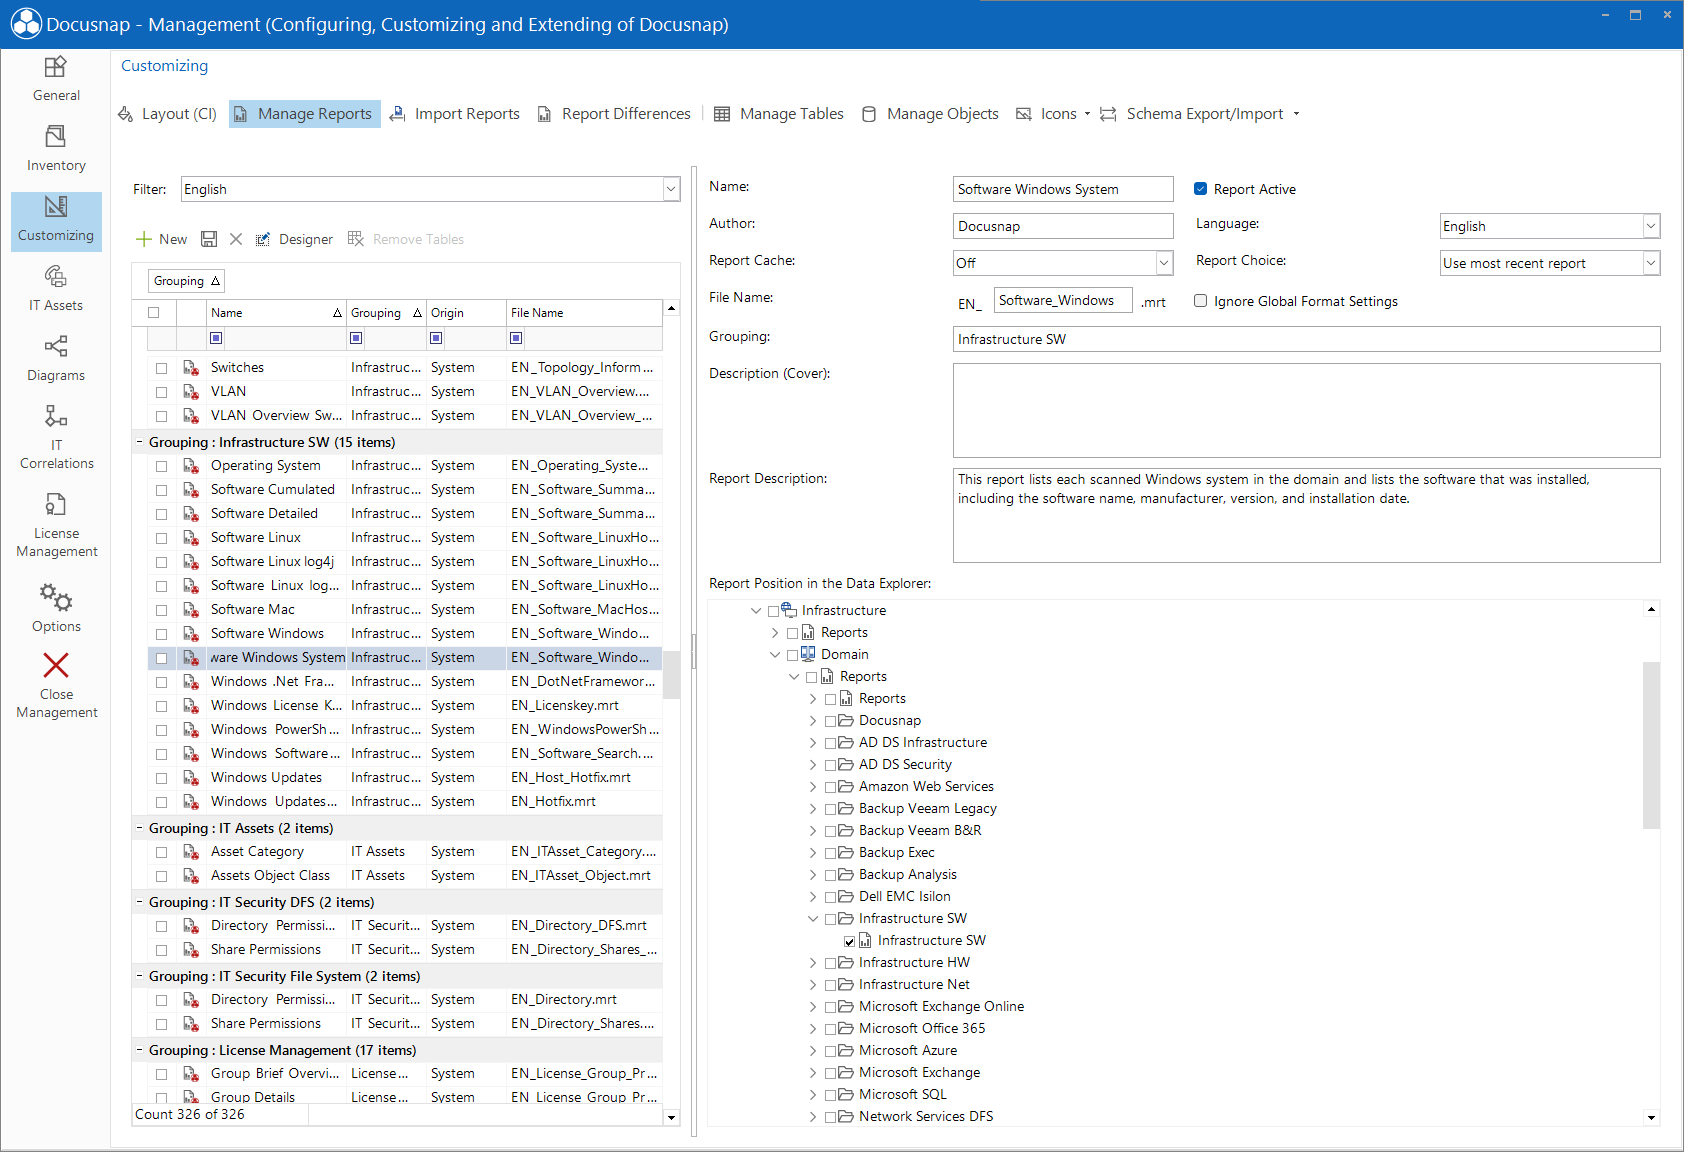Click the red Close Management icon
The width and height of the screenshot is (1684, 1152).
point(56,665)
